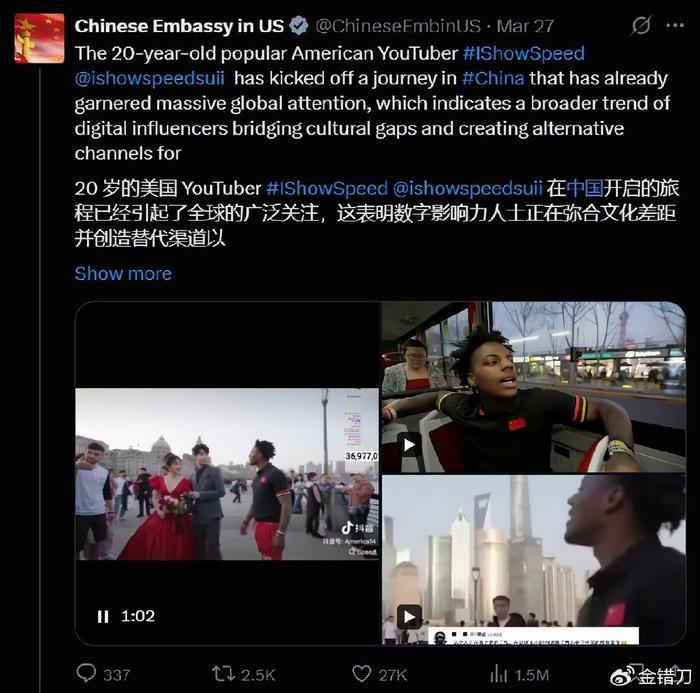The height and width of the screenshot is (693, 700).
Task: Click the Weibo logo watermark 金错刀
Action: (650, 677)
